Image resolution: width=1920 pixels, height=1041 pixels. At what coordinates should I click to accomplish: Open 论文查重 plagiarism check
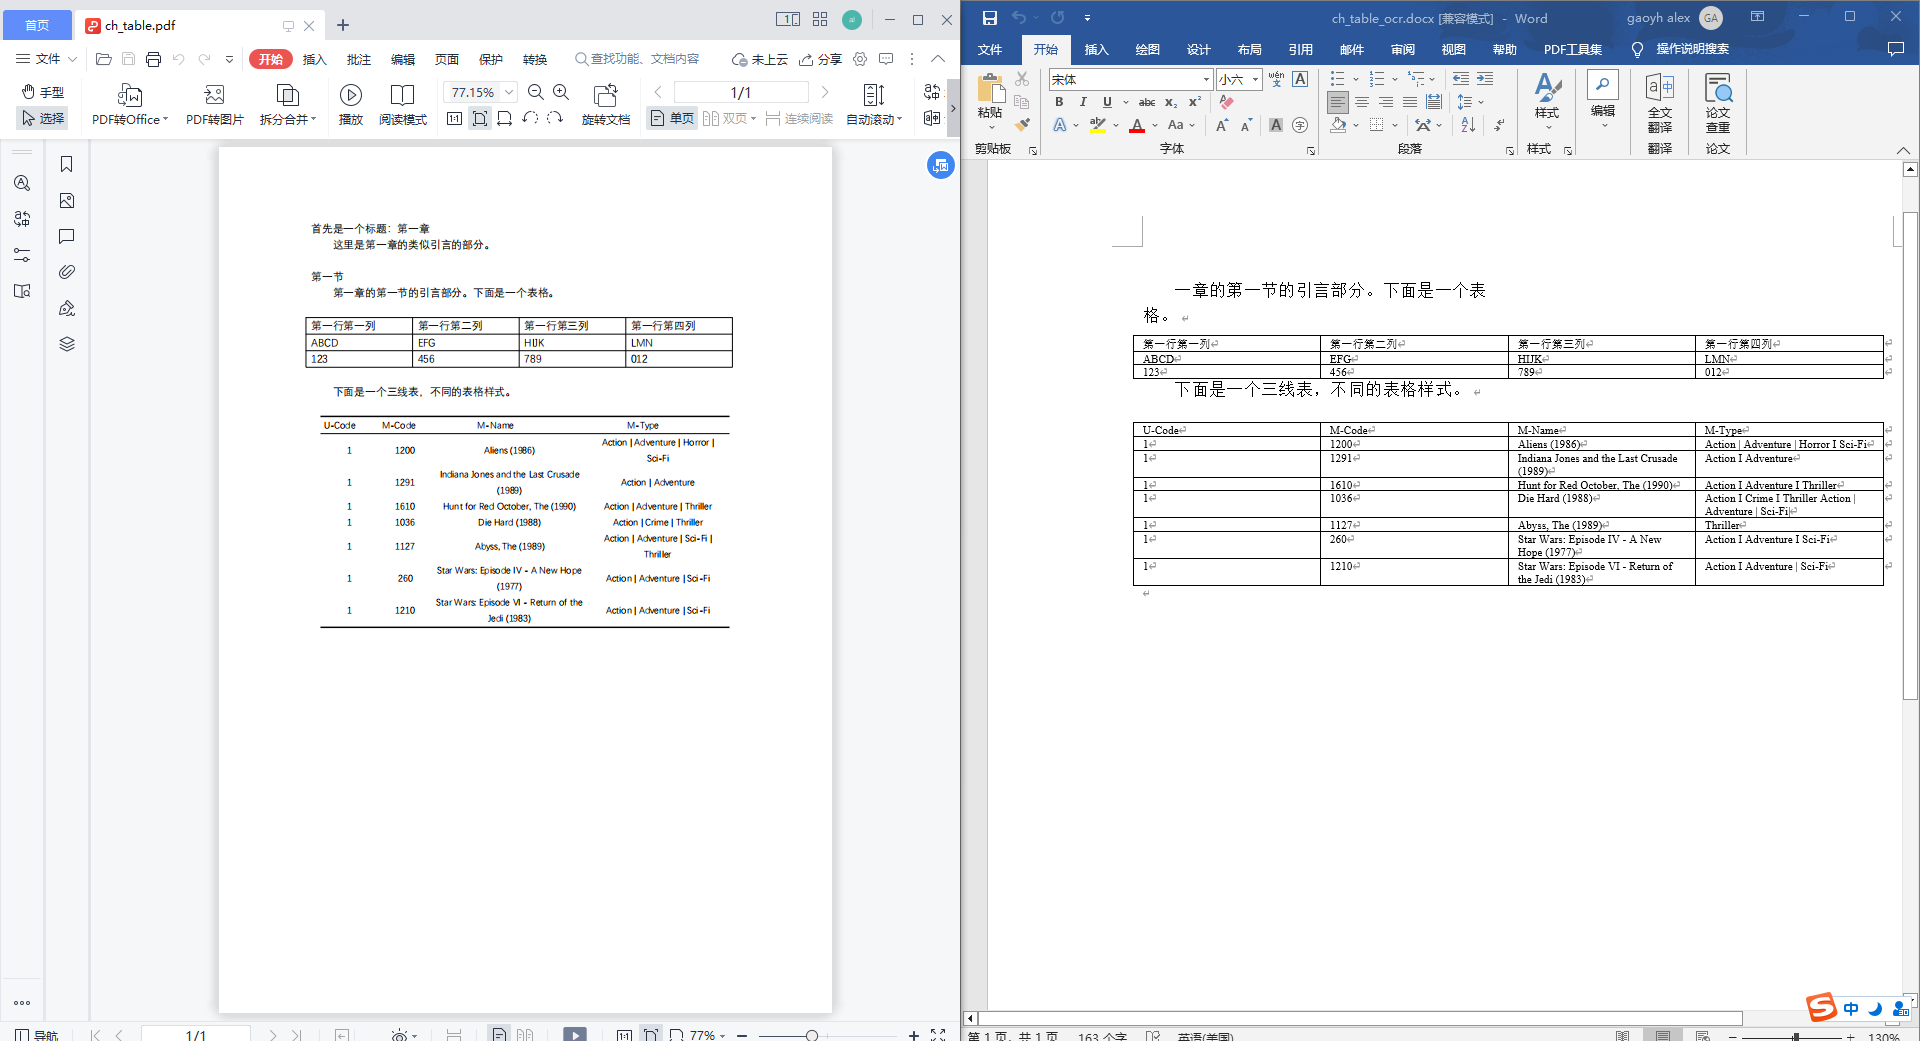[x=1717, y=103]
